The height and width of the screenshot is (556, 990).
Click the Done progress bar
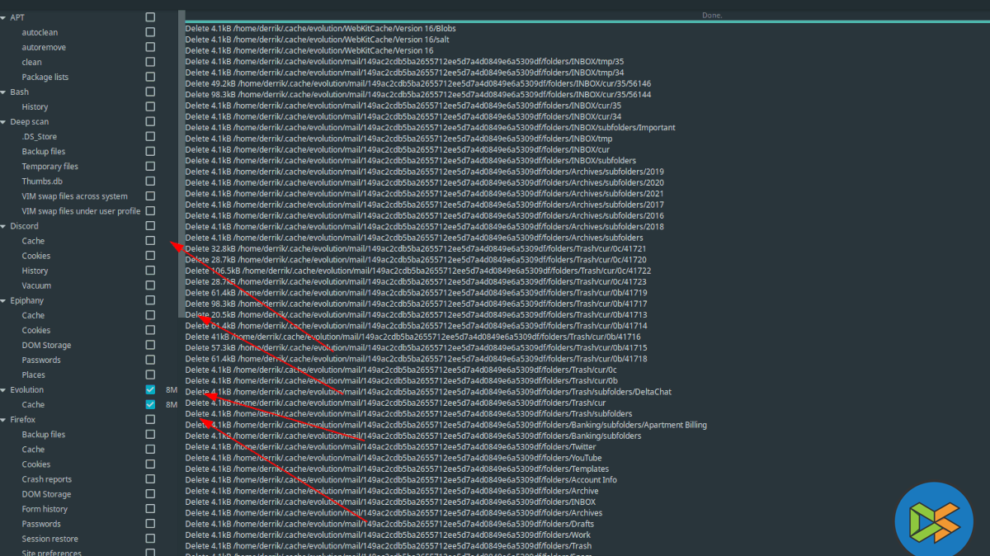587,16
